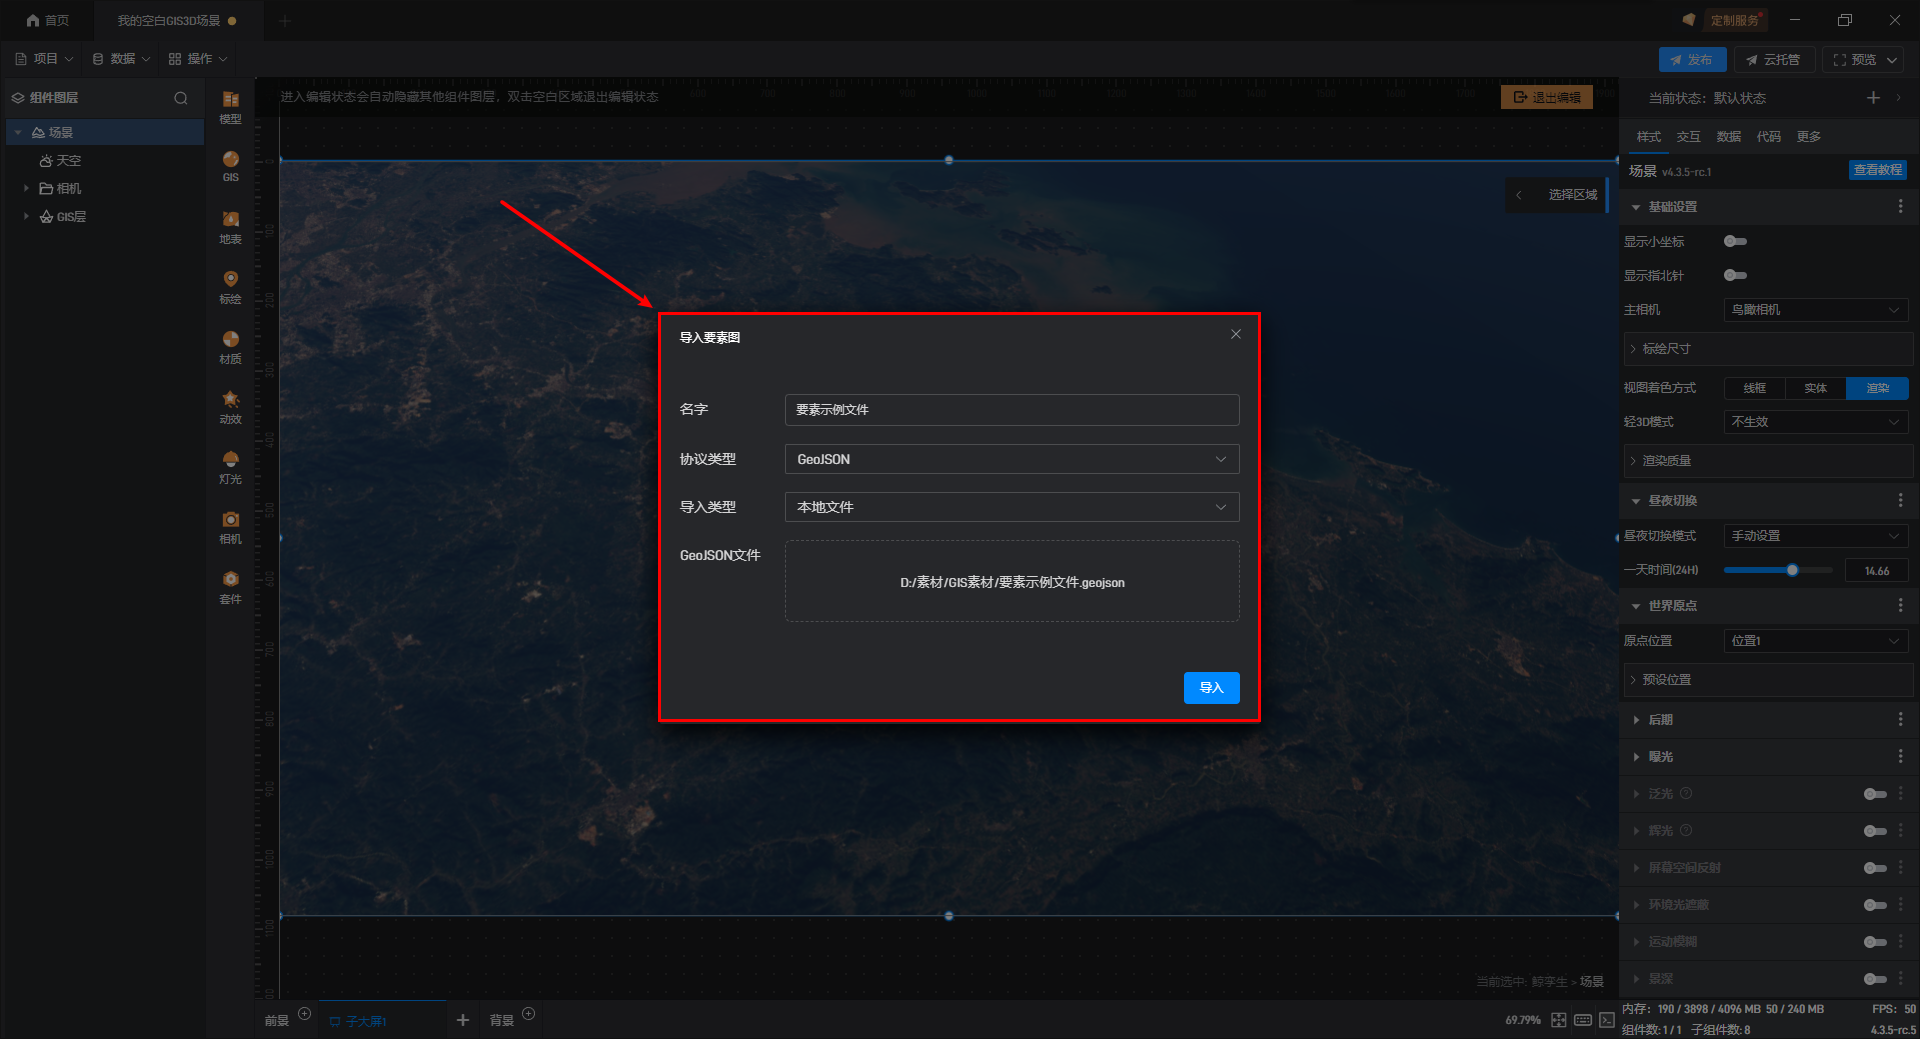Screen dimensions: 1920x1039
Task: Open the 地表 terrain tool
Action: pyautogui.click(x=230, y=226)
